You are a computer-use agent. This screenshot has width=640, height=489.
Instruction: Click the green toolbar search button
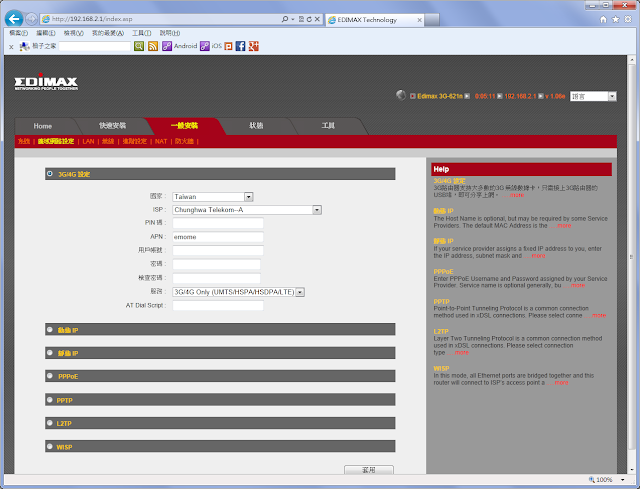click(x=139, y=46)
